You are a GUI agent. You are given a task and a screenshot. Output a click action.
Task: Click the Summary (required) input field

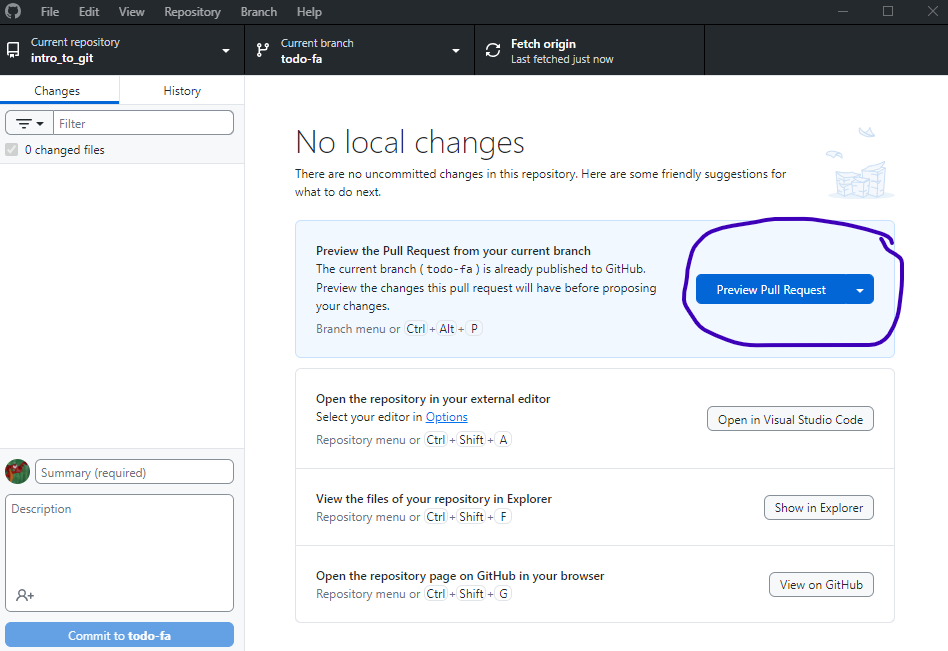click(x=135, y=472)
